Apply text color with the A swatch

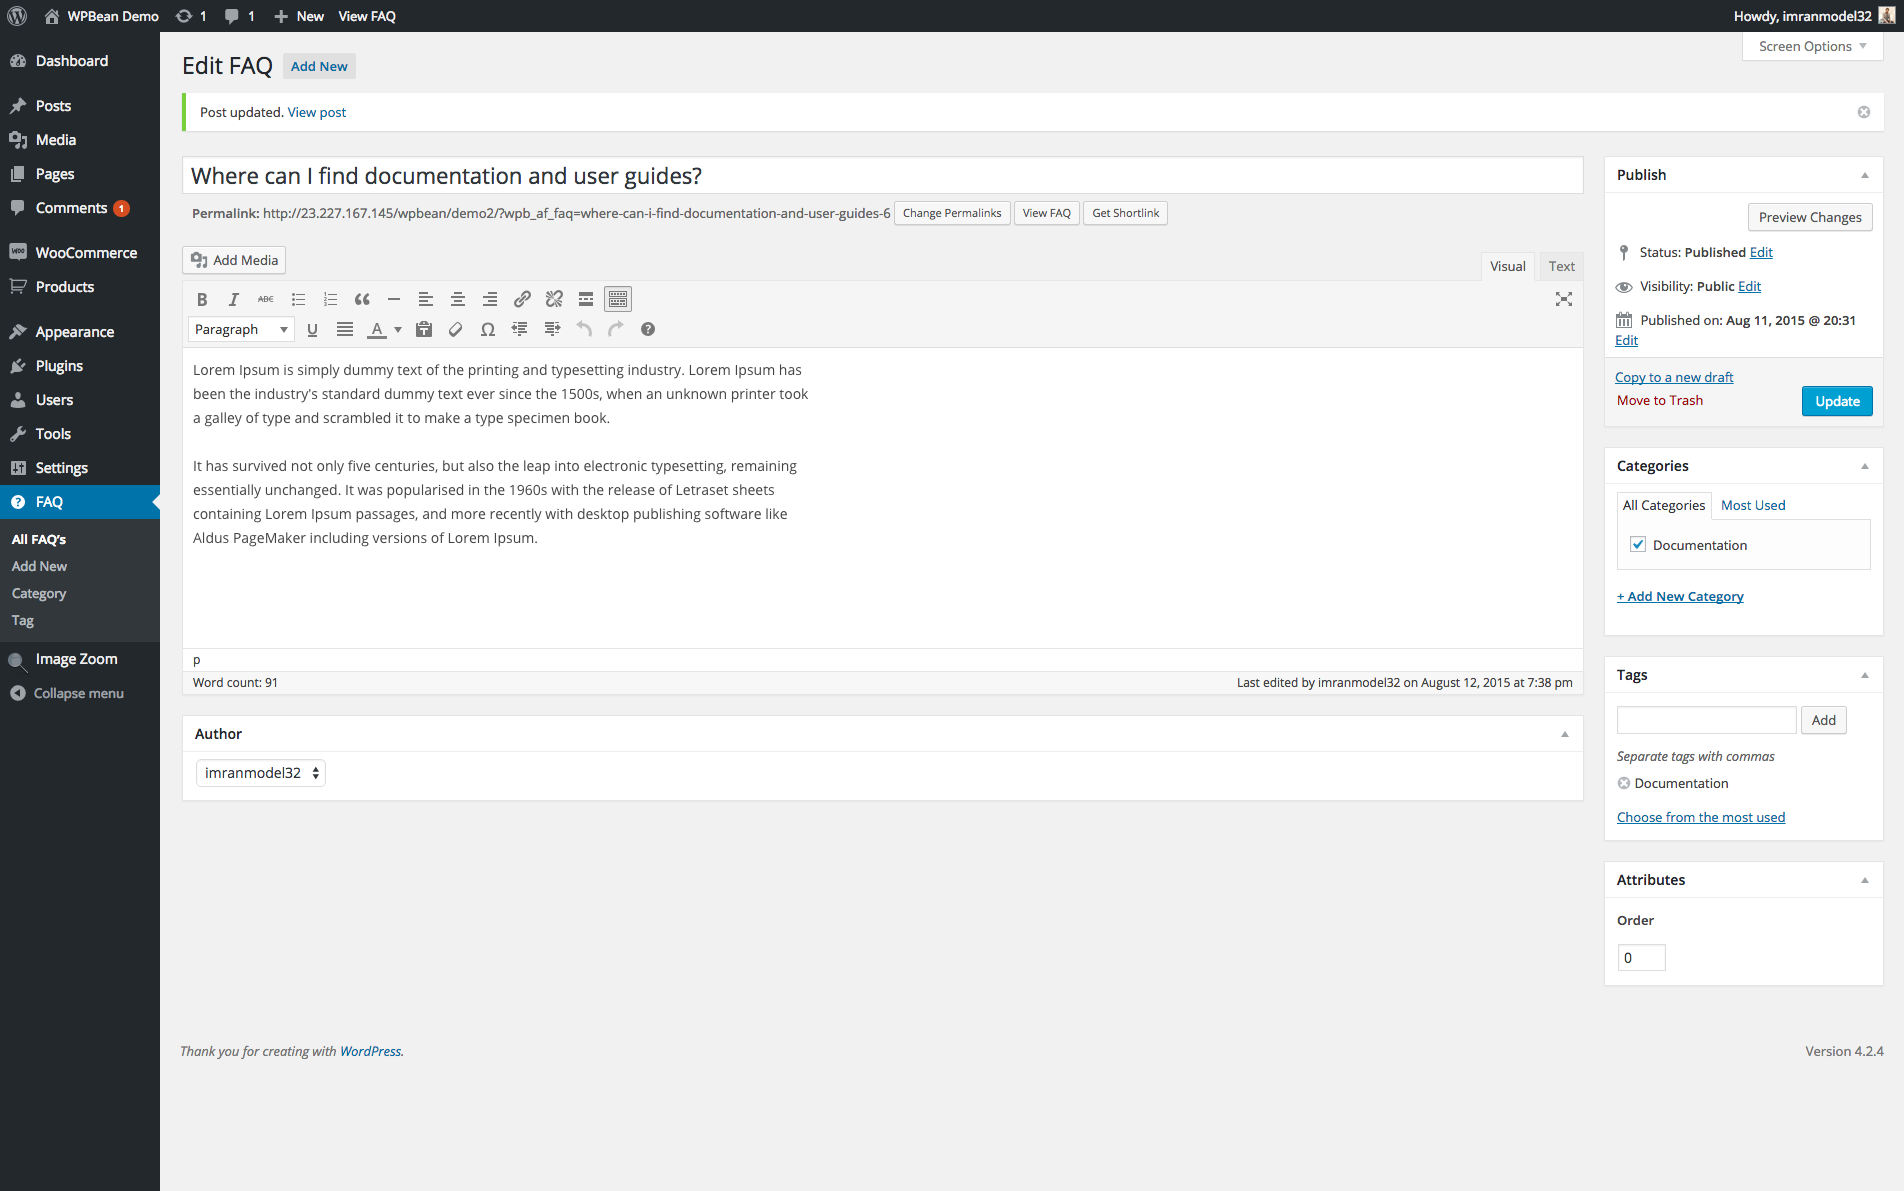tap(377, 329)
